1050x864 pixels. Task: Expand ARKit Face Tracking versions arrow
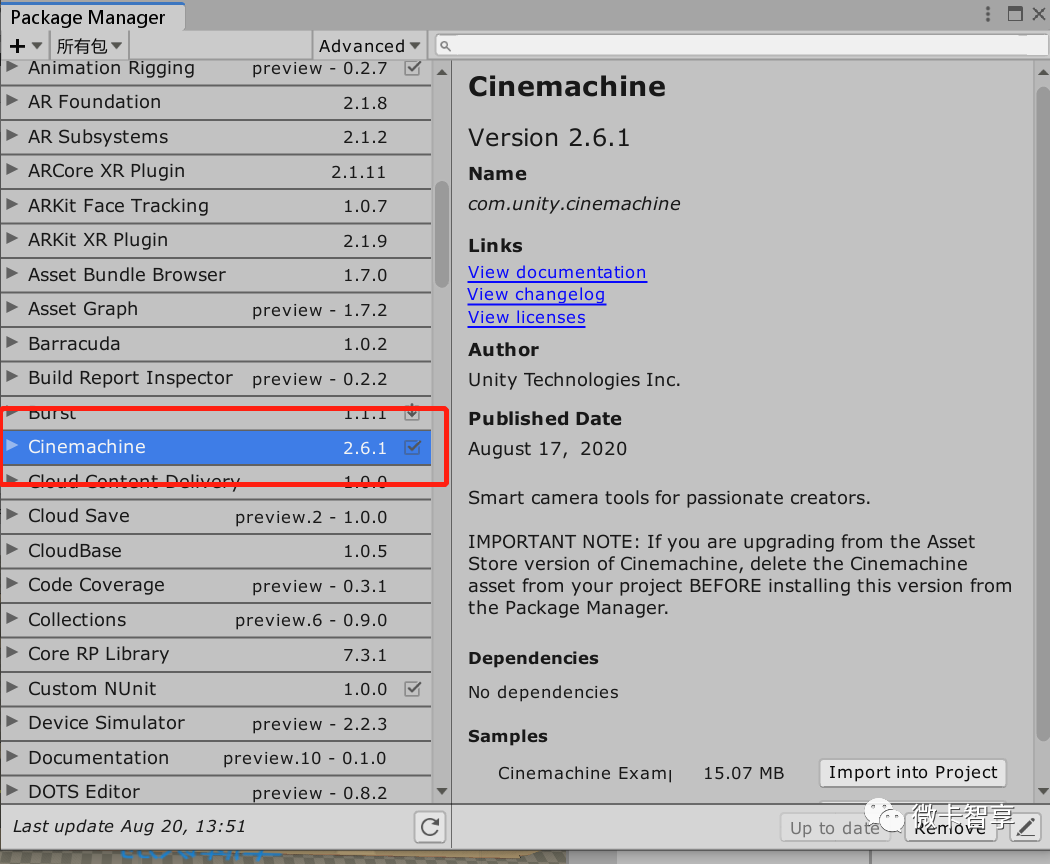click(x=11, y=204)
